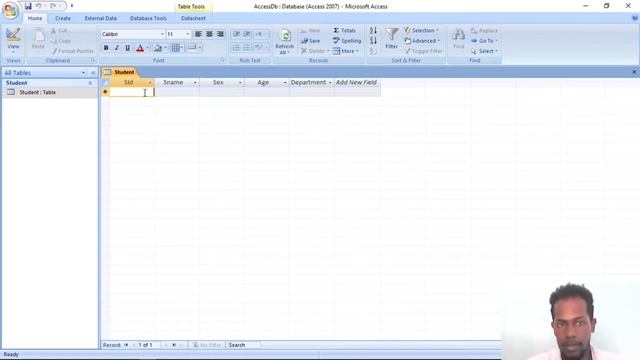Open the Create ribbon tab
The height and width of the screenshot is (360, 640).
63,18
